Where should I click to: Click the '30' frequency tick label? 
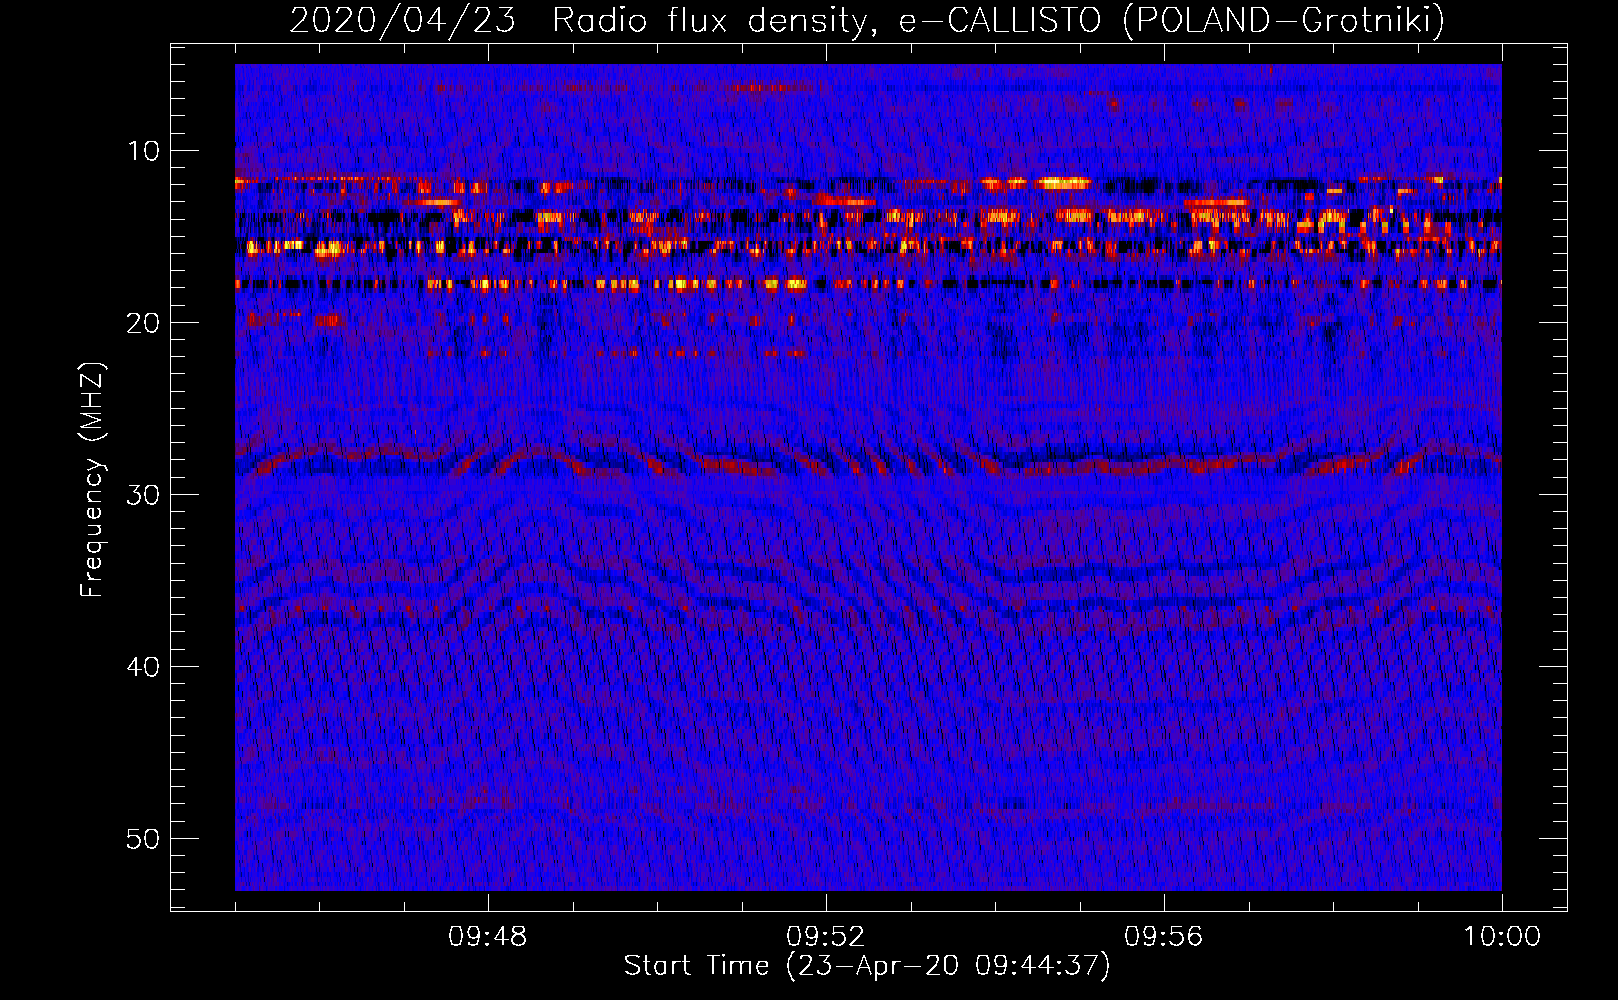click(144, 495)
